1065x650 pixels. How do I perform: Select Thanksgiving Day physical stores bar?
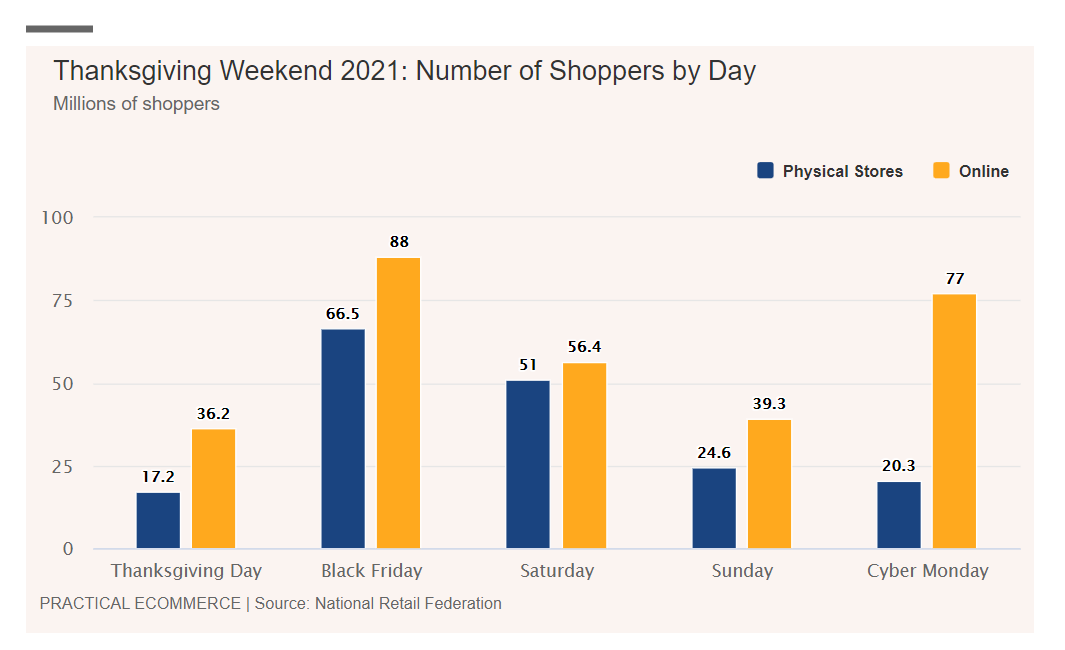coord(158,520)
